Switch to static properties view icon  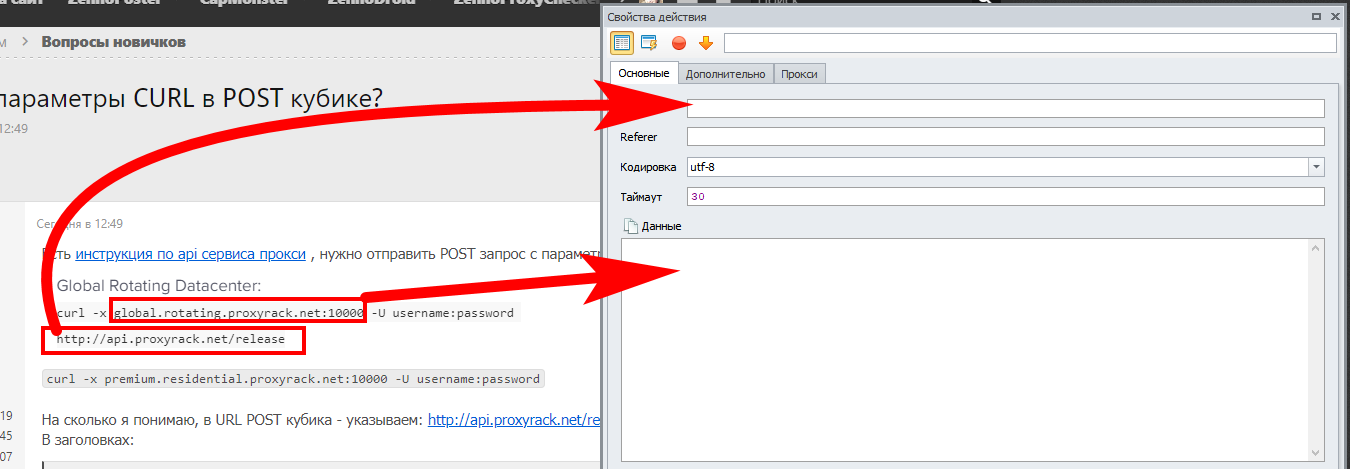(x=622, y=42)
